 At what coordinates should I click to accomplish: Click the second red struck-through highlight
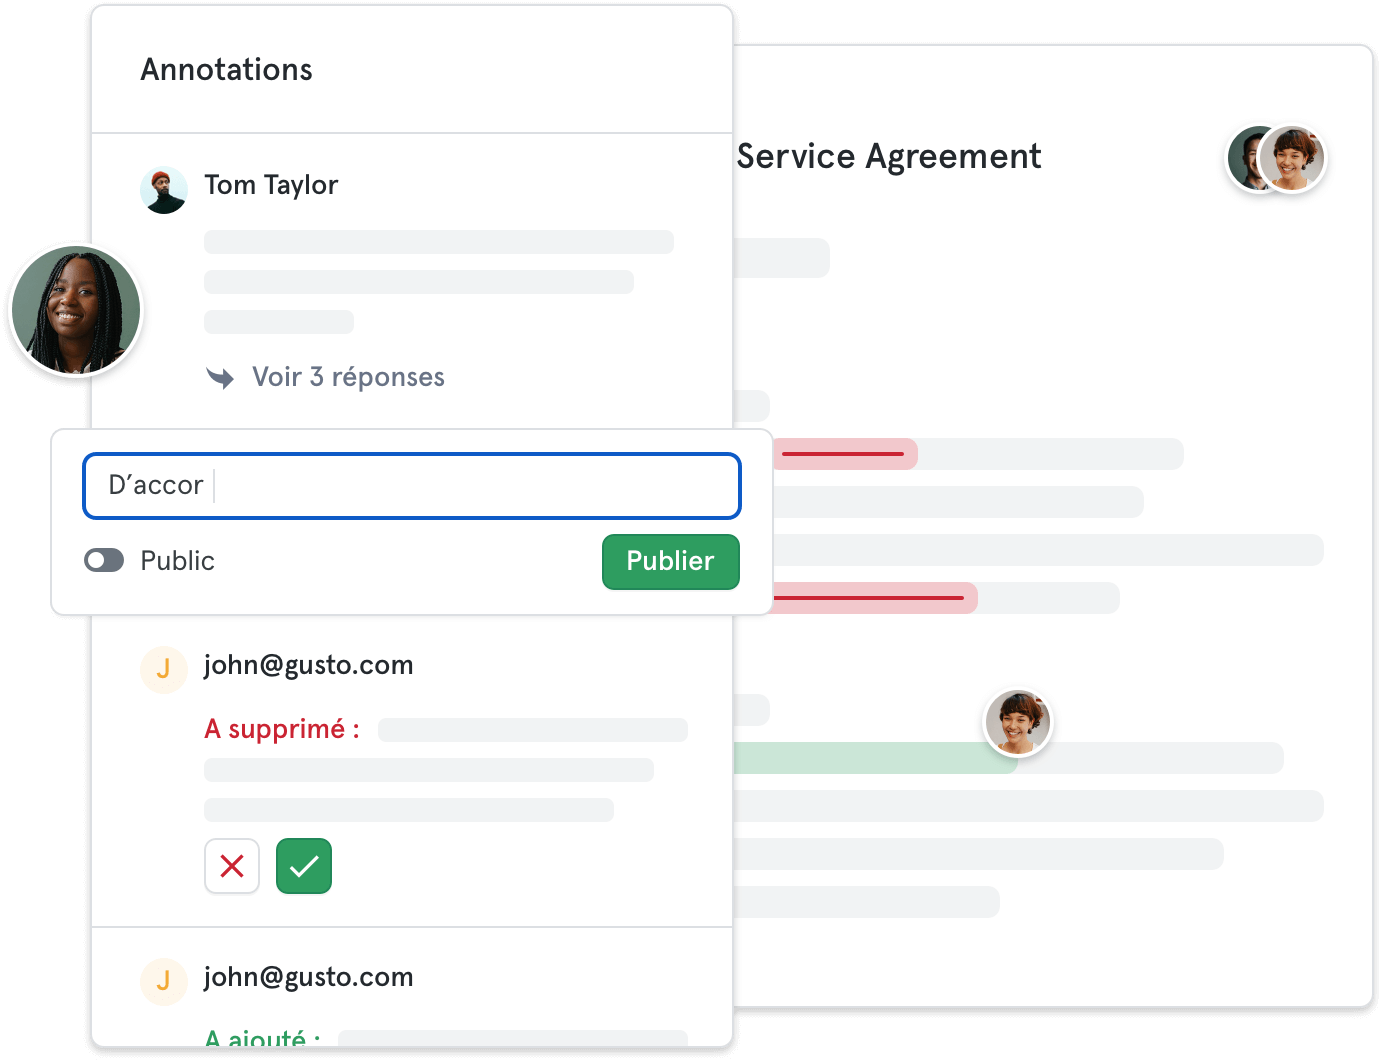(x=872, y=598)
